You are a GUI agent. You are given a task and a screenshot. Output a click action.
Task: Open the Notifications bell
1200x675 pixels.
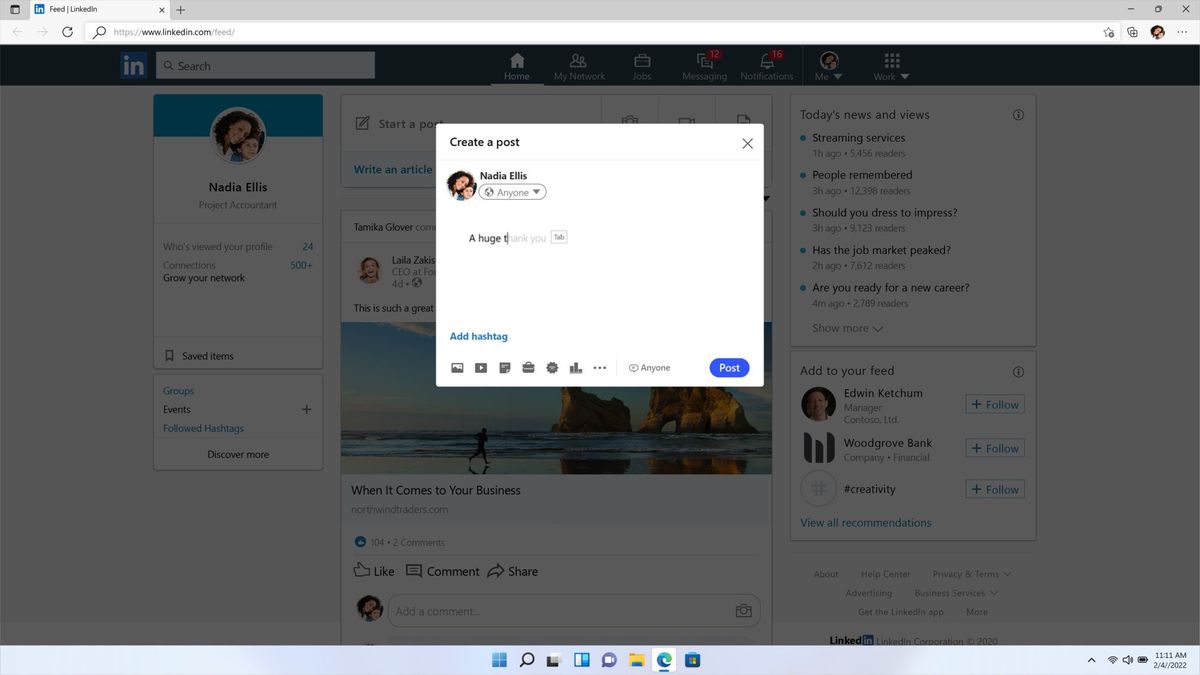[x=765, y=64]
